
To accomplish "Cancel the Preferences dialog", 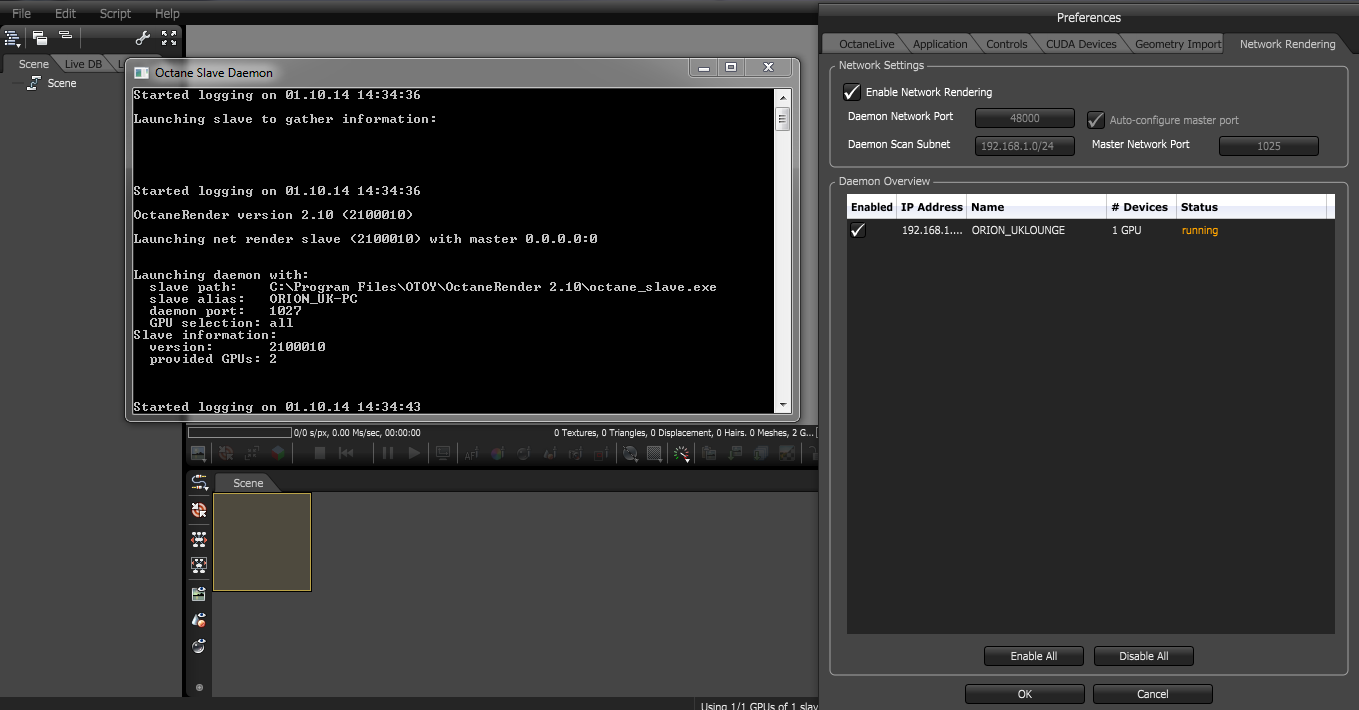I will tap(1152, 694).
